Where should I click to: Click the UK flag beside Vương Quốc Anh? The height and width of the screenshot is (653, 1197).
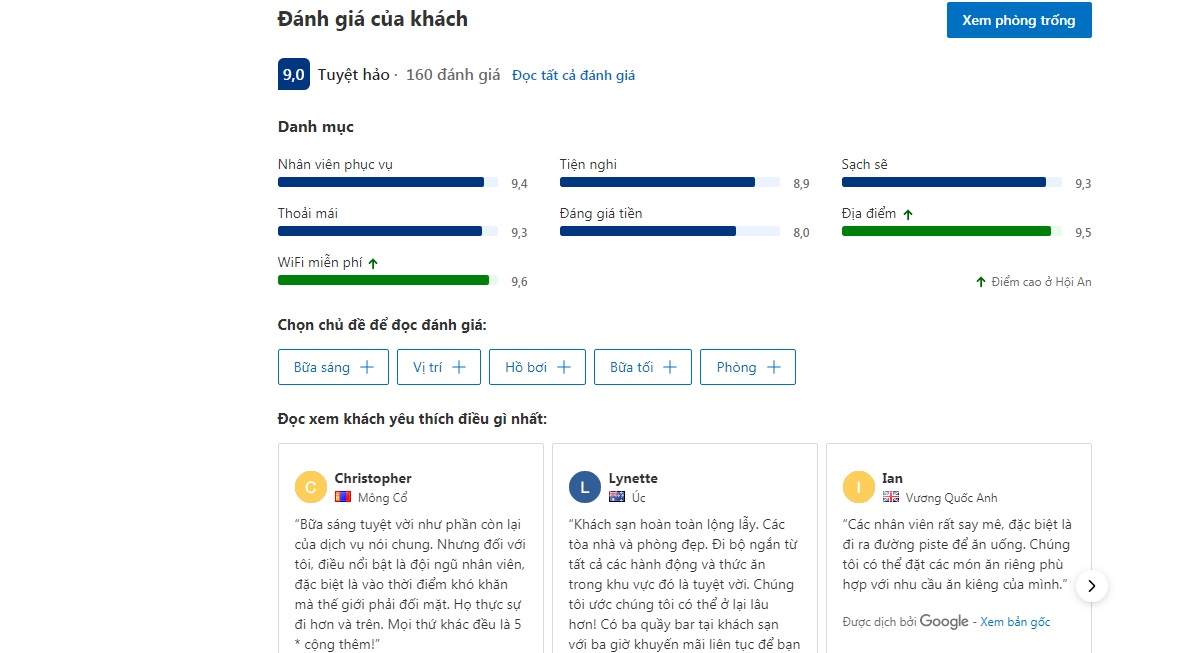tap(890, 497)
